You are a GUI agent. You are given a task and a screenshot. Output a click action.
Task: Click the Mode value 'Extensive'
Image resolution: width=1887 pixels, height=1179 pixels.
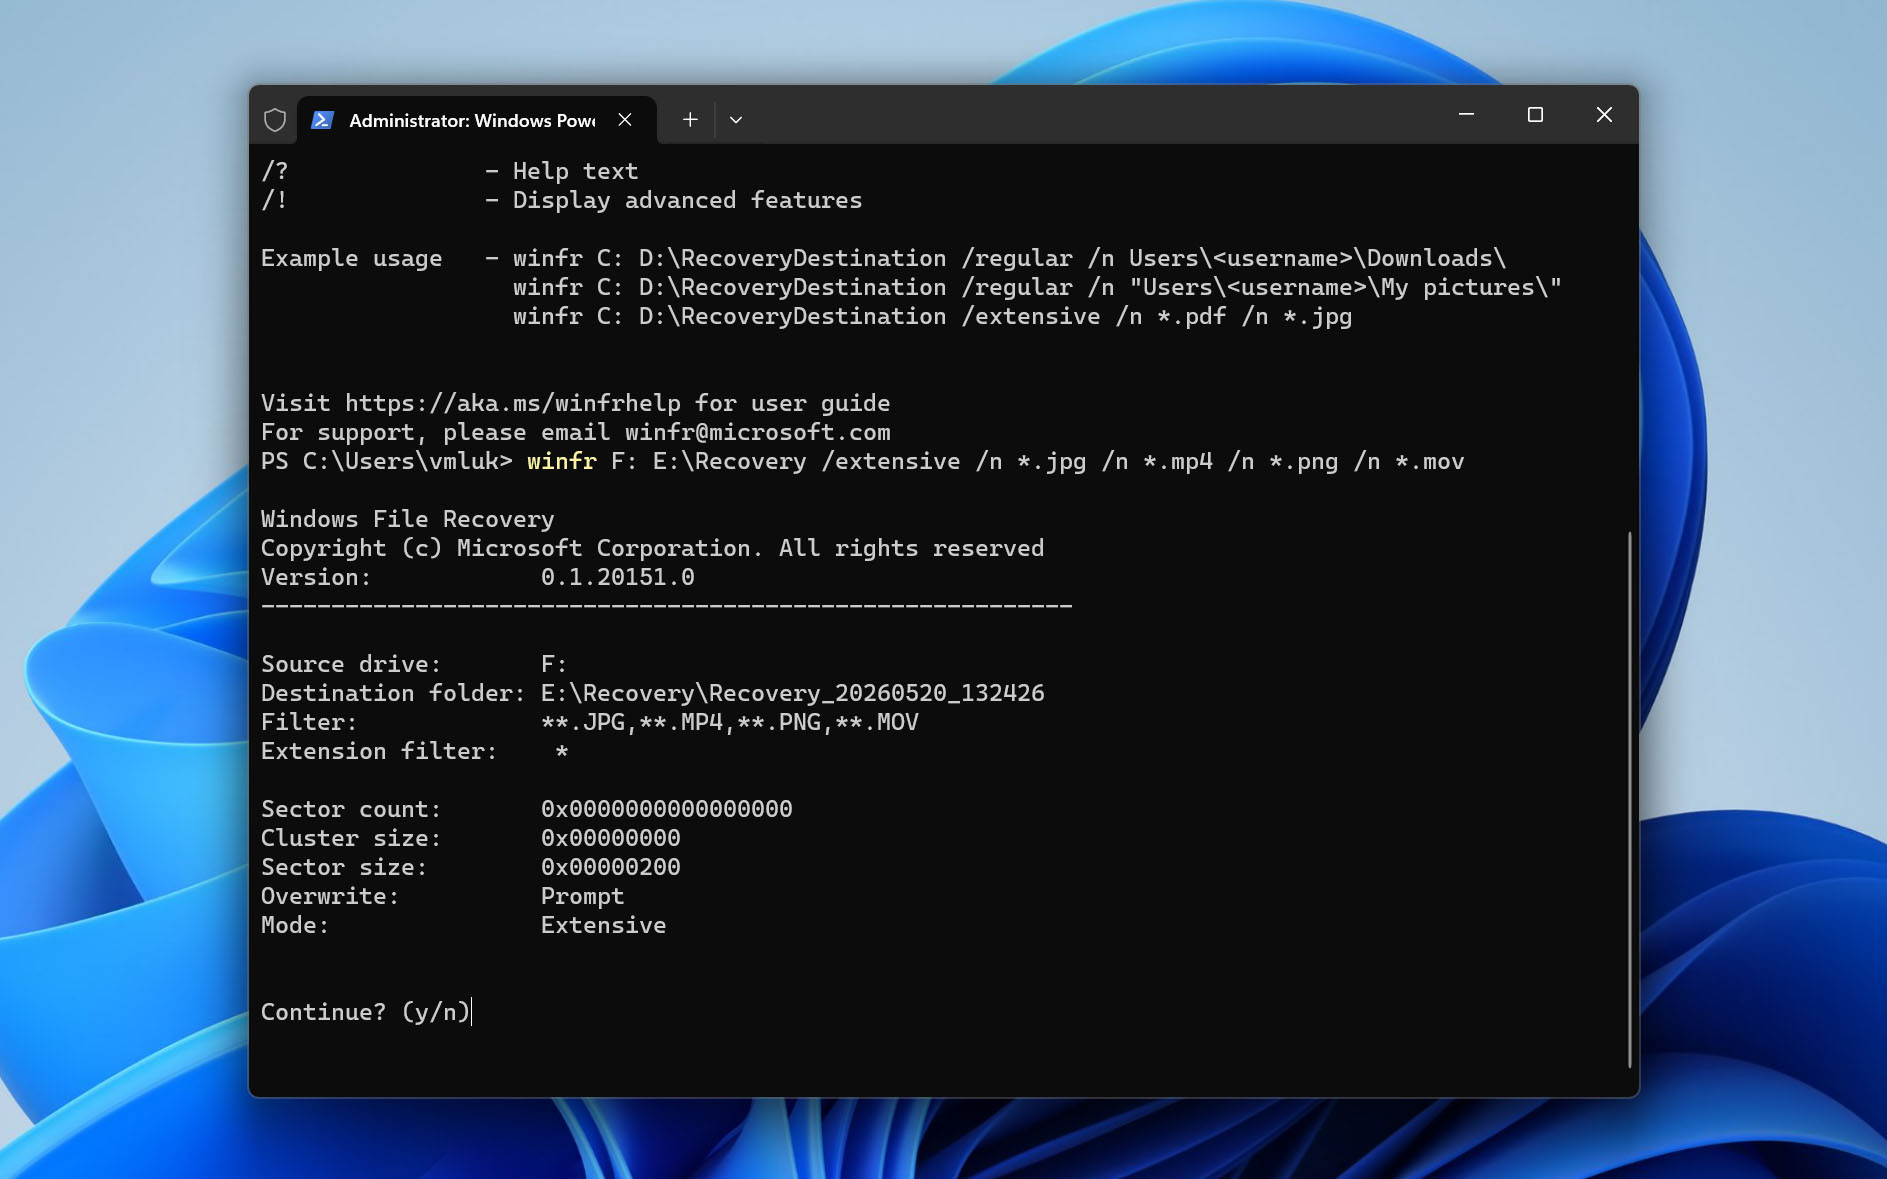click(x=603, y=925)
